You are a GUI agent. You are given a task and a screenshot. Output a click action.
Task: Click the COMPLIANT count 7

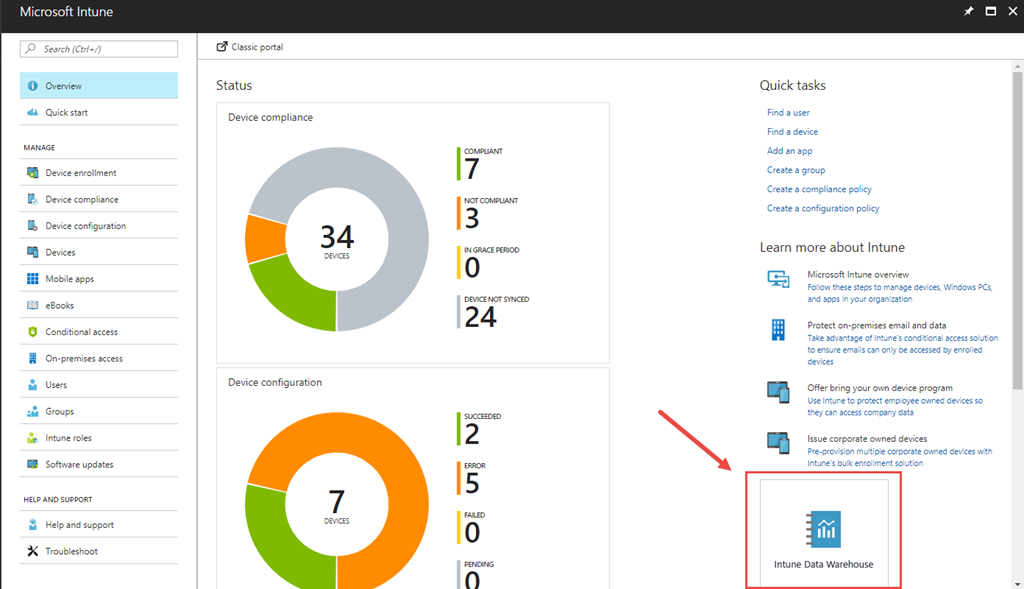[x=472, y=169]
